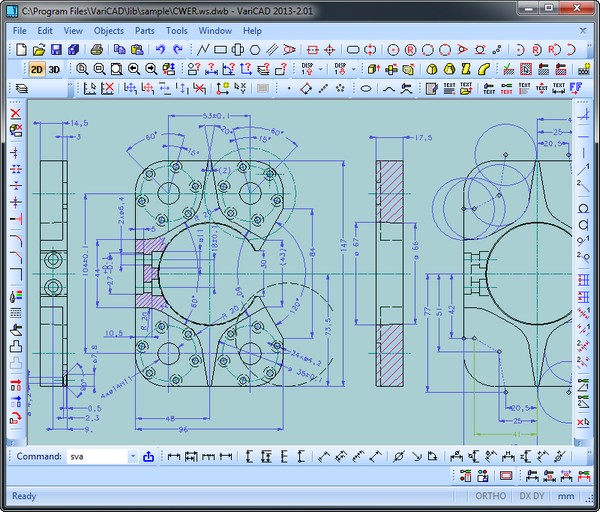Select the Line drawing tool
The image size is (600, 512).
click(x=204, y=49)
